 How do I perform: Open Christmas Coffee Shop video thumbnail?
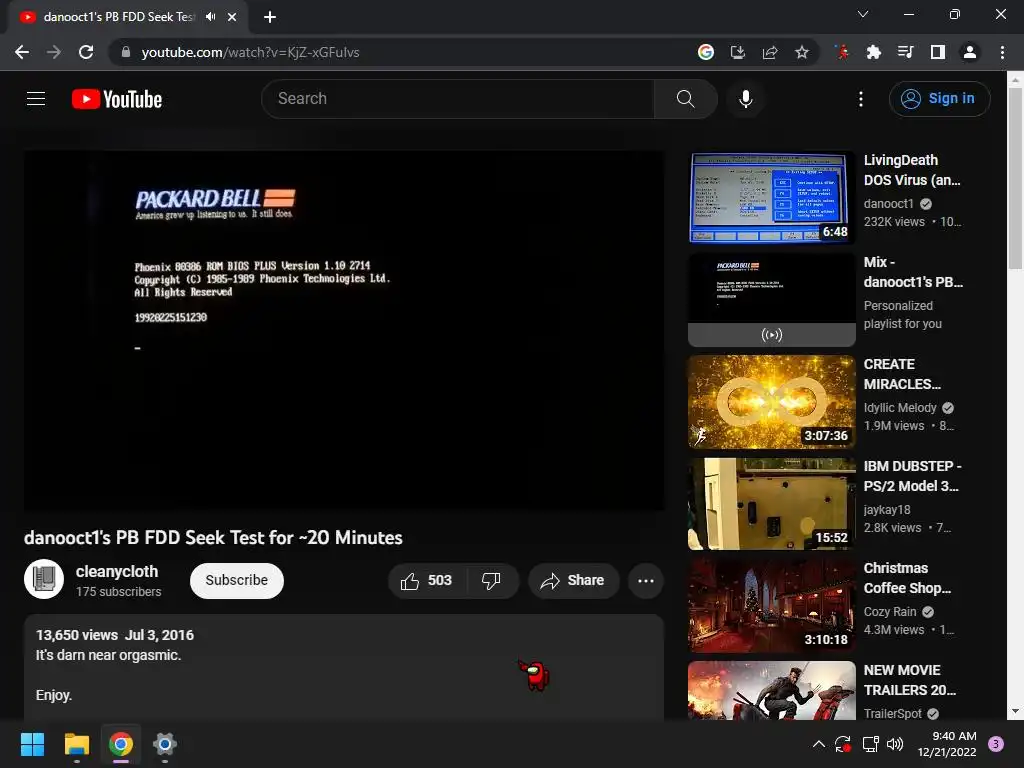pos(771,606)
